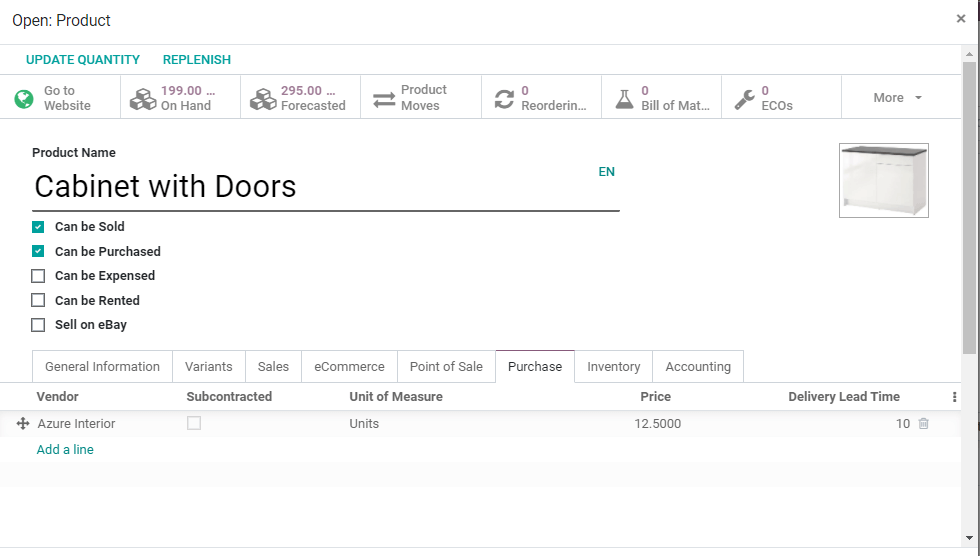Enable Can be Expensed checkbox
980x556 pixels.
38,276
